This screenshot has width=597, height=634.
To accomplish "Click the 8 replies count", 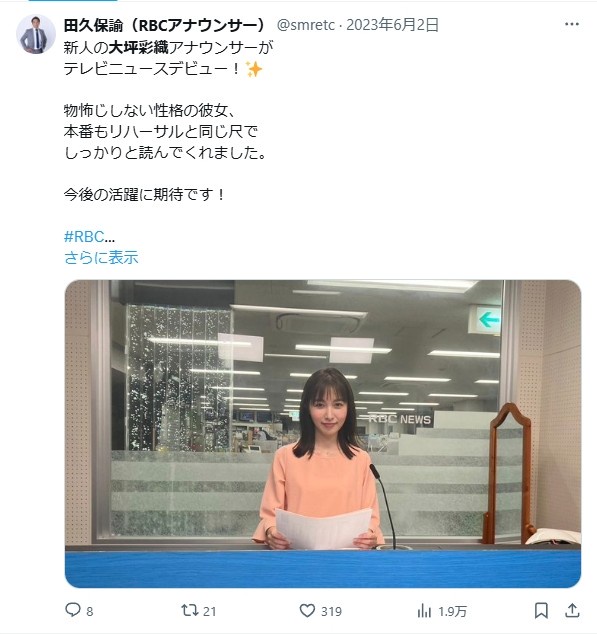I will [90, 611].
